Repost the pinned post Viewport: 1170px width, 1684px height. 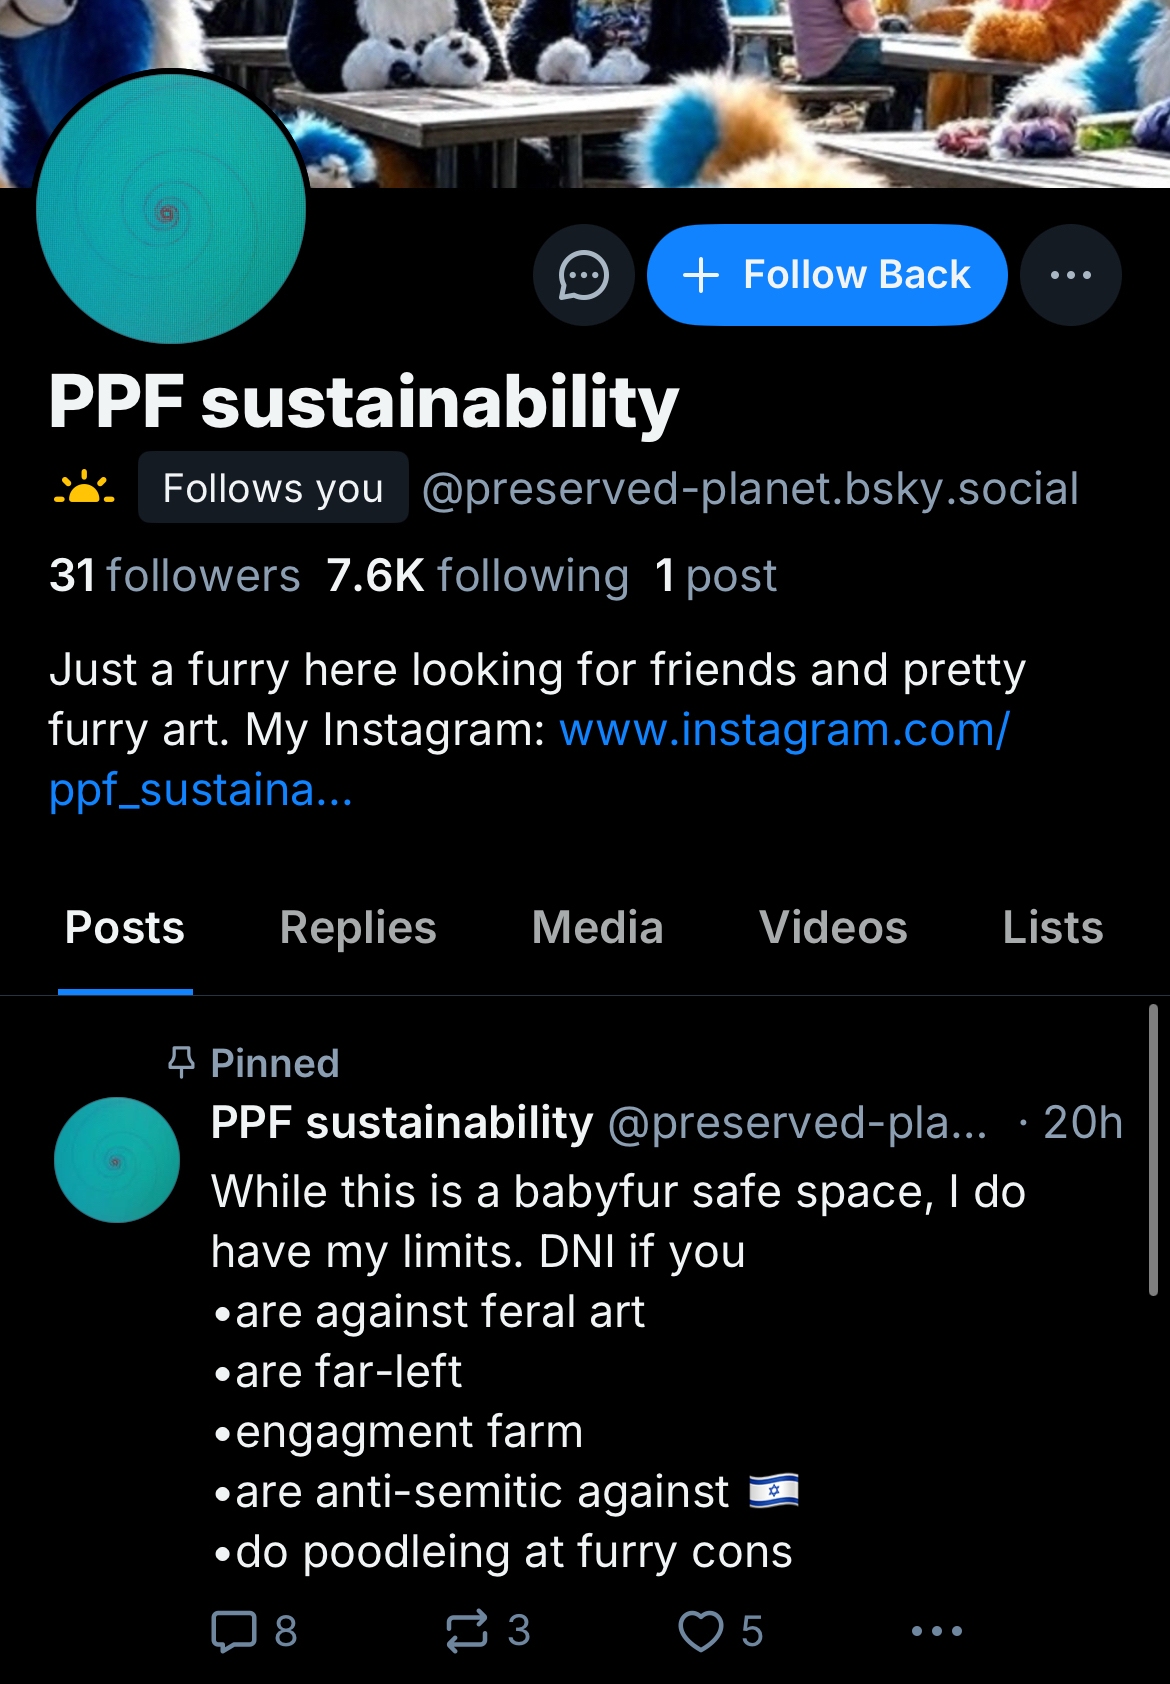point(467,1631)
